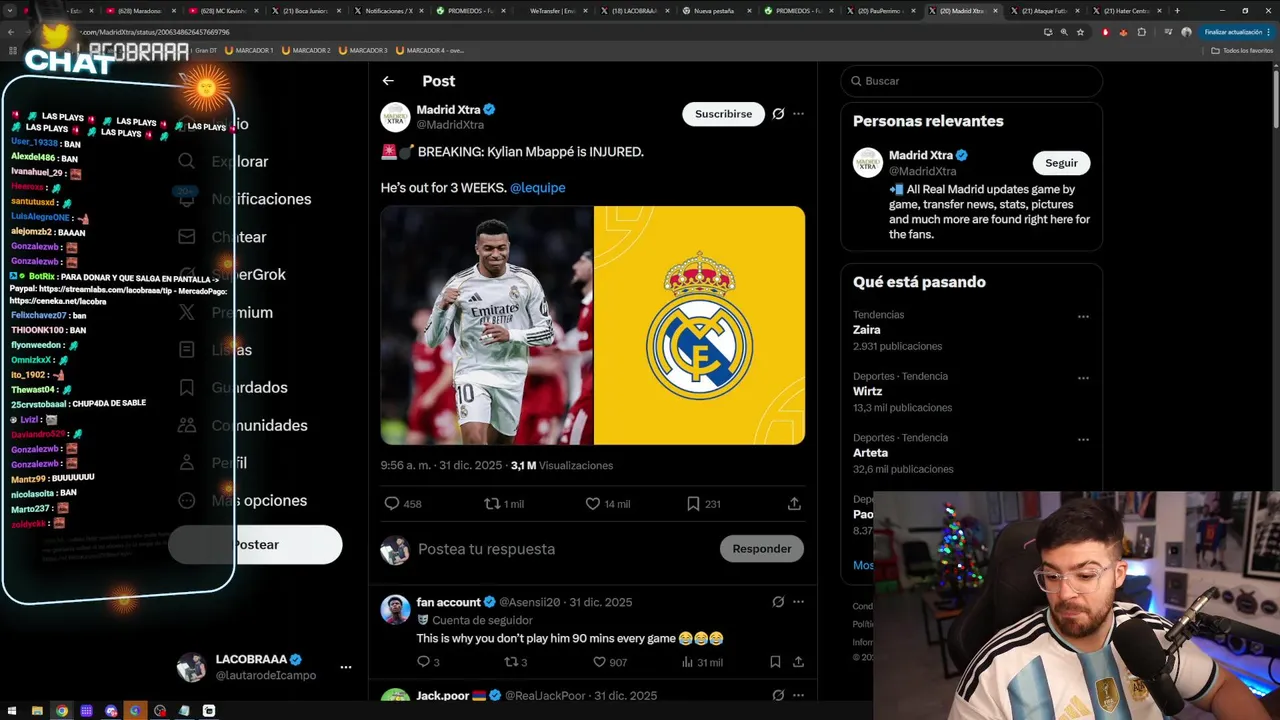The width and height of the screenshot is (1280, 720).
Task: Open the Real Madrid crest image
Action: (700, 325)
